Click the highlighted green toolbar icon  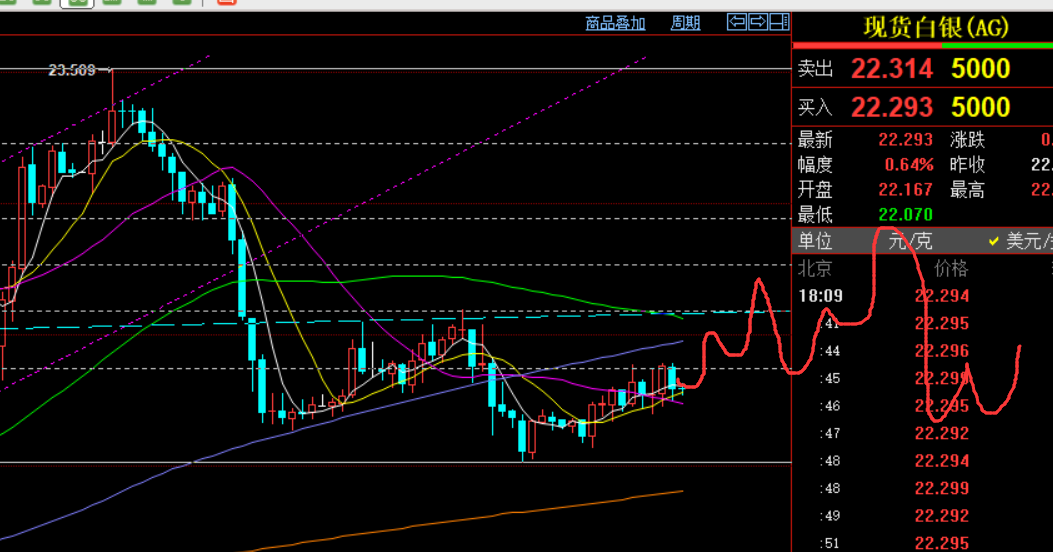76,3
